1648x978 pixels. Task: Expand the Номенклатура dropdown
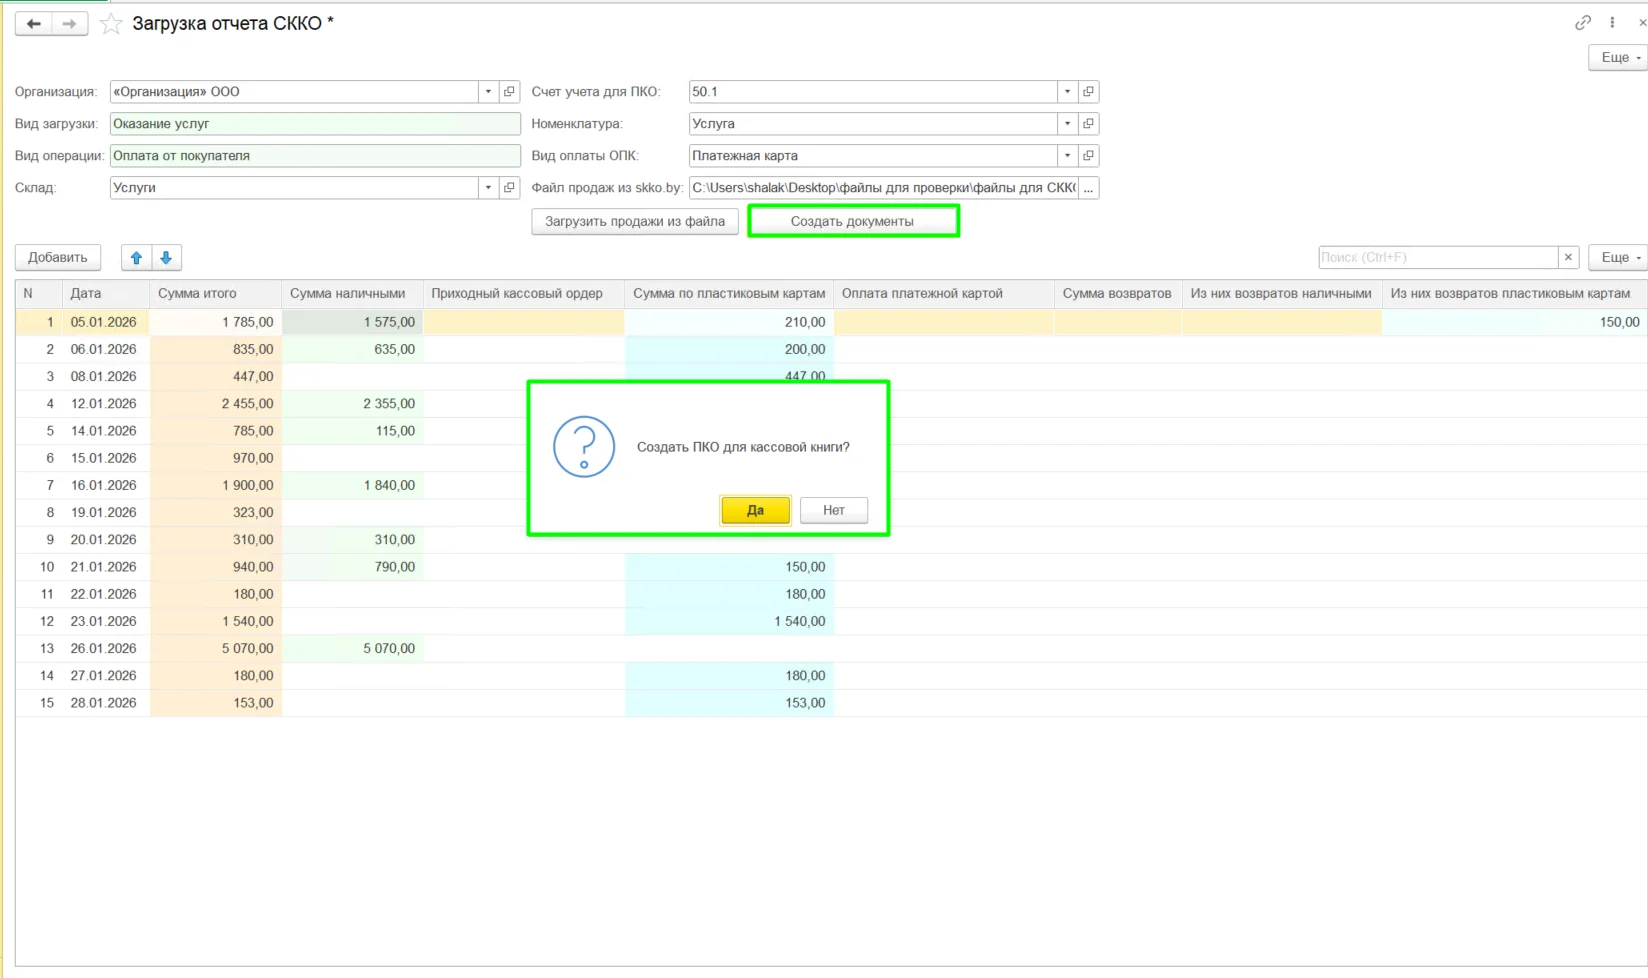pyautogui.click(x=1067, y=124)
